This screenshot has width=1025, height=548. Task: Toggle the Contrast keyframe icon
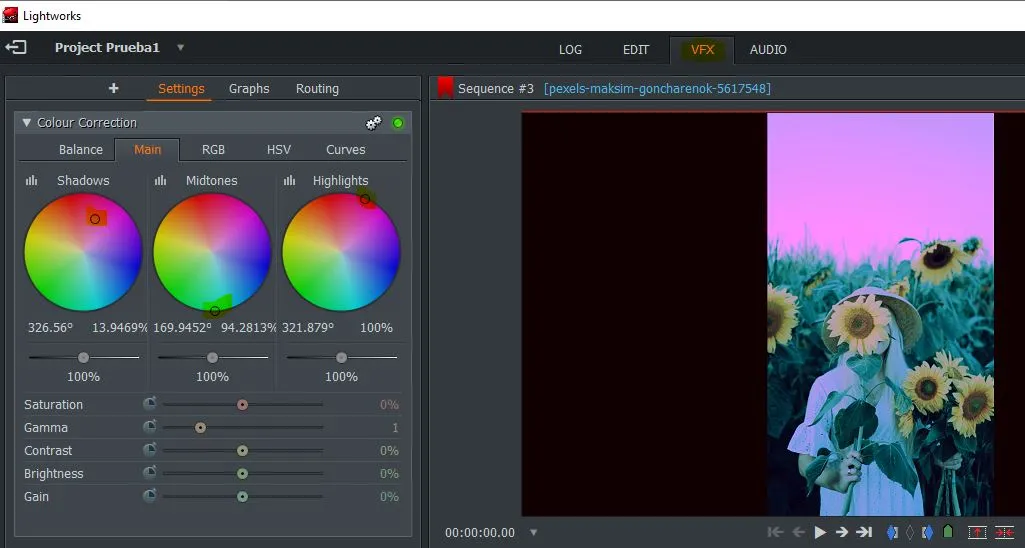(150, 450)
